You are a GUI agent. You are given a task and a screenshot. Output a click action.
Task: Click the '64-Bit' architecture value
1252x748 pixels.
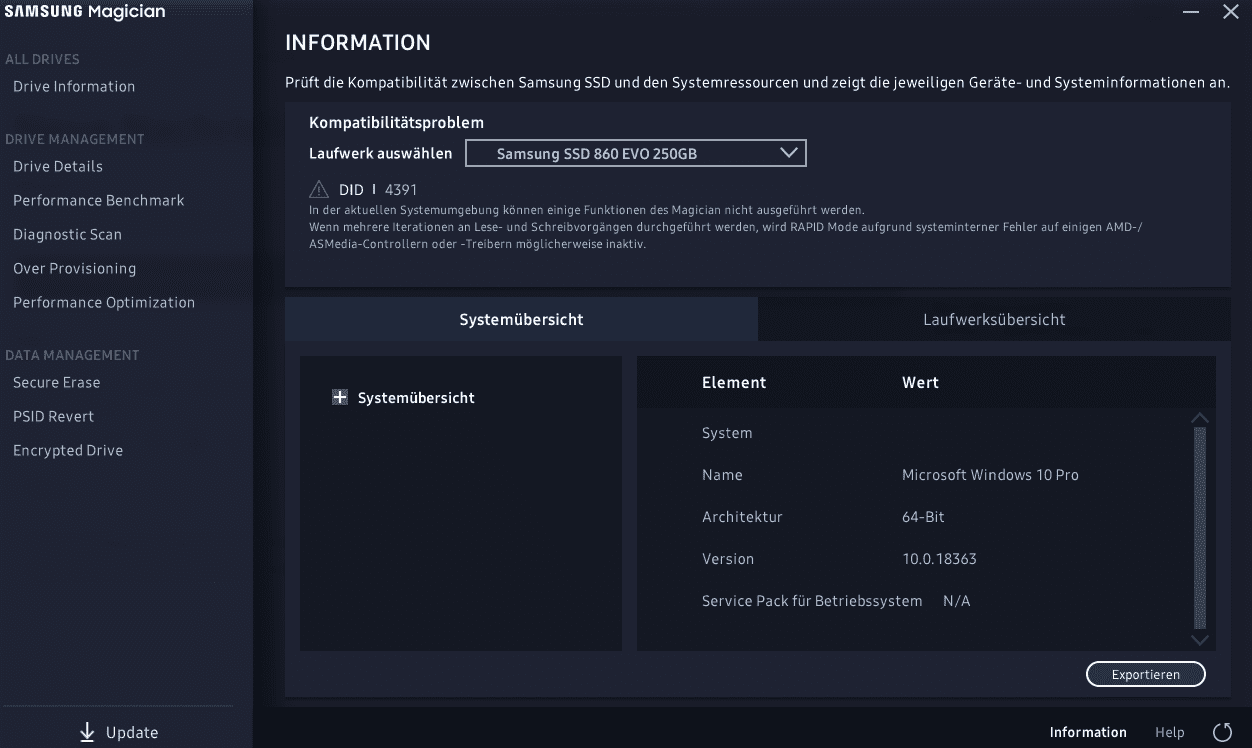click(923, 517)
